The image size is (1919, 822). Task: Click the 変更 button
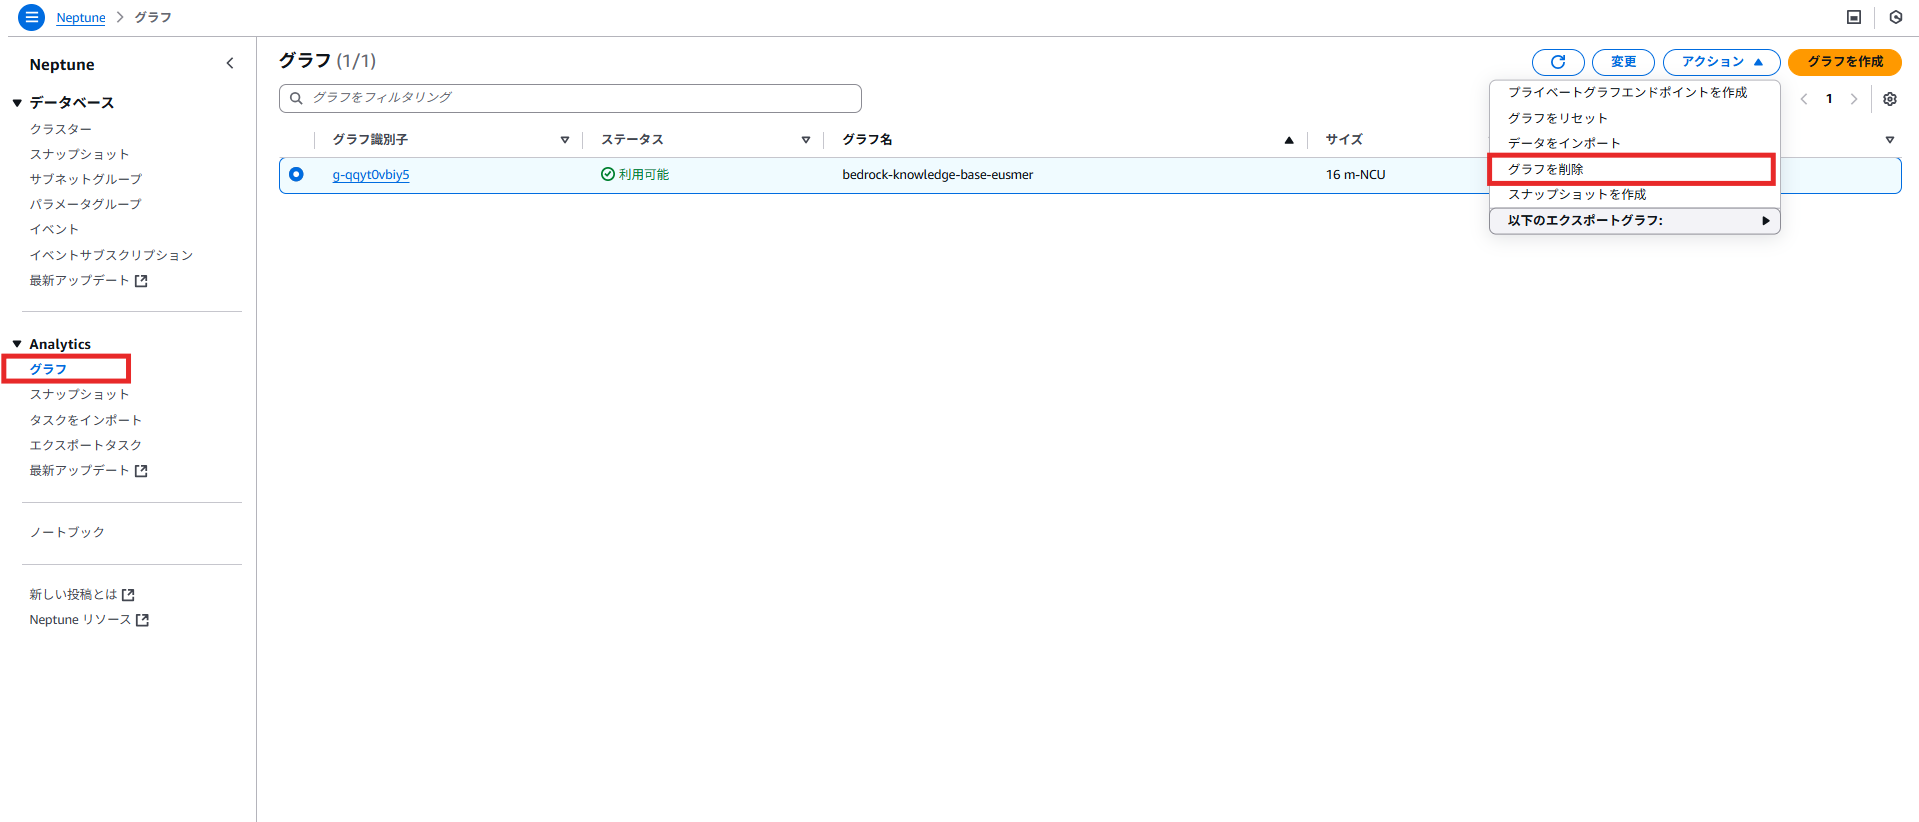1623,62
